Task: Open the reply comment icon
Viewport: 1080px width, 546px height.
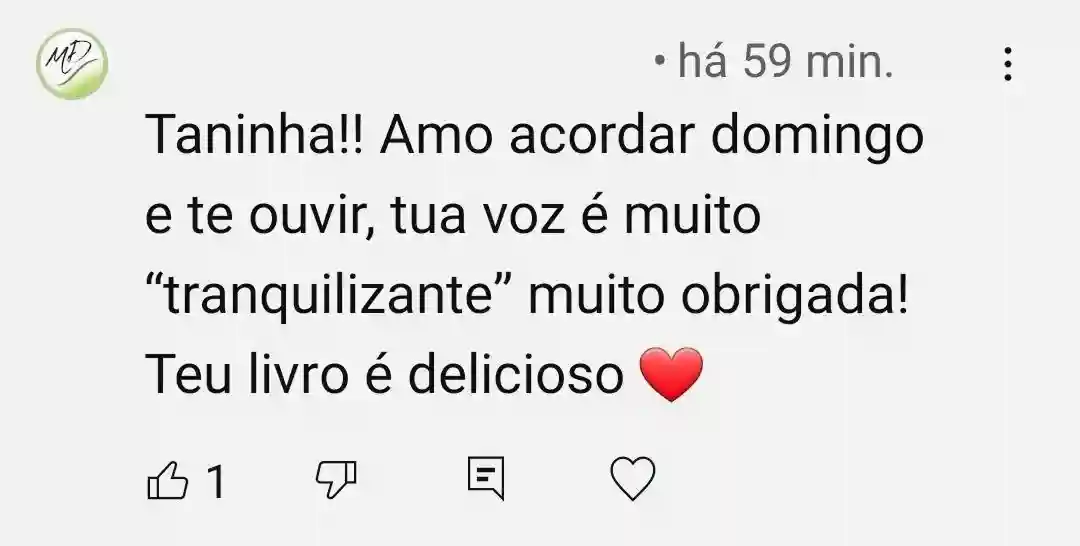Action: [486, 479]
